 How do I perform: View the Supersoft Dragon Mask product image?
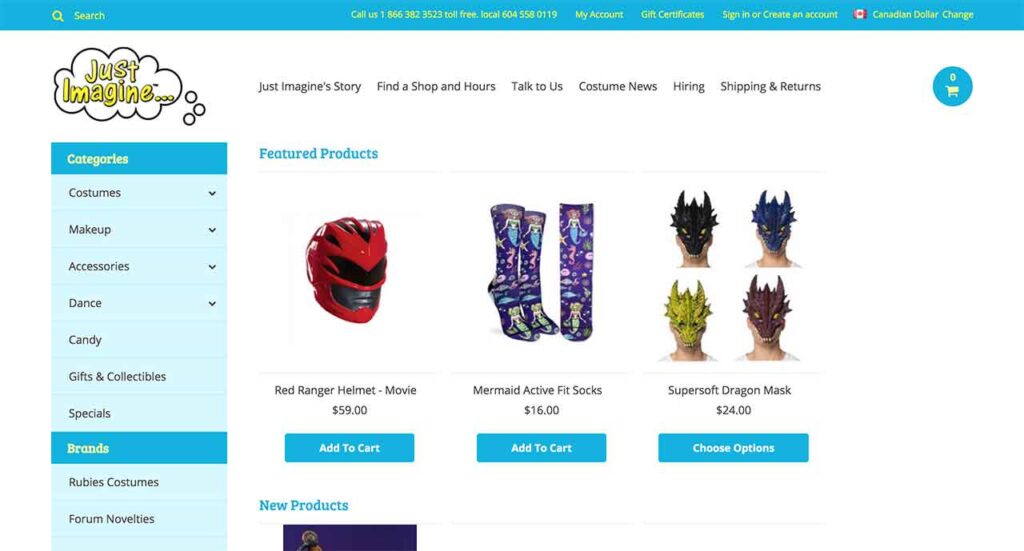[x=733, y=274]
